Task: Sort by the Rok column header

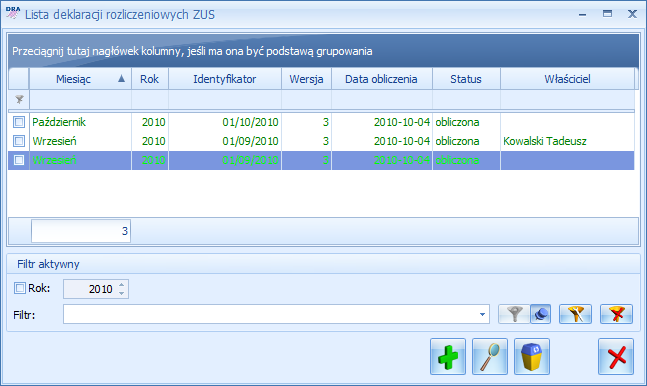Action: pos(150,79)
